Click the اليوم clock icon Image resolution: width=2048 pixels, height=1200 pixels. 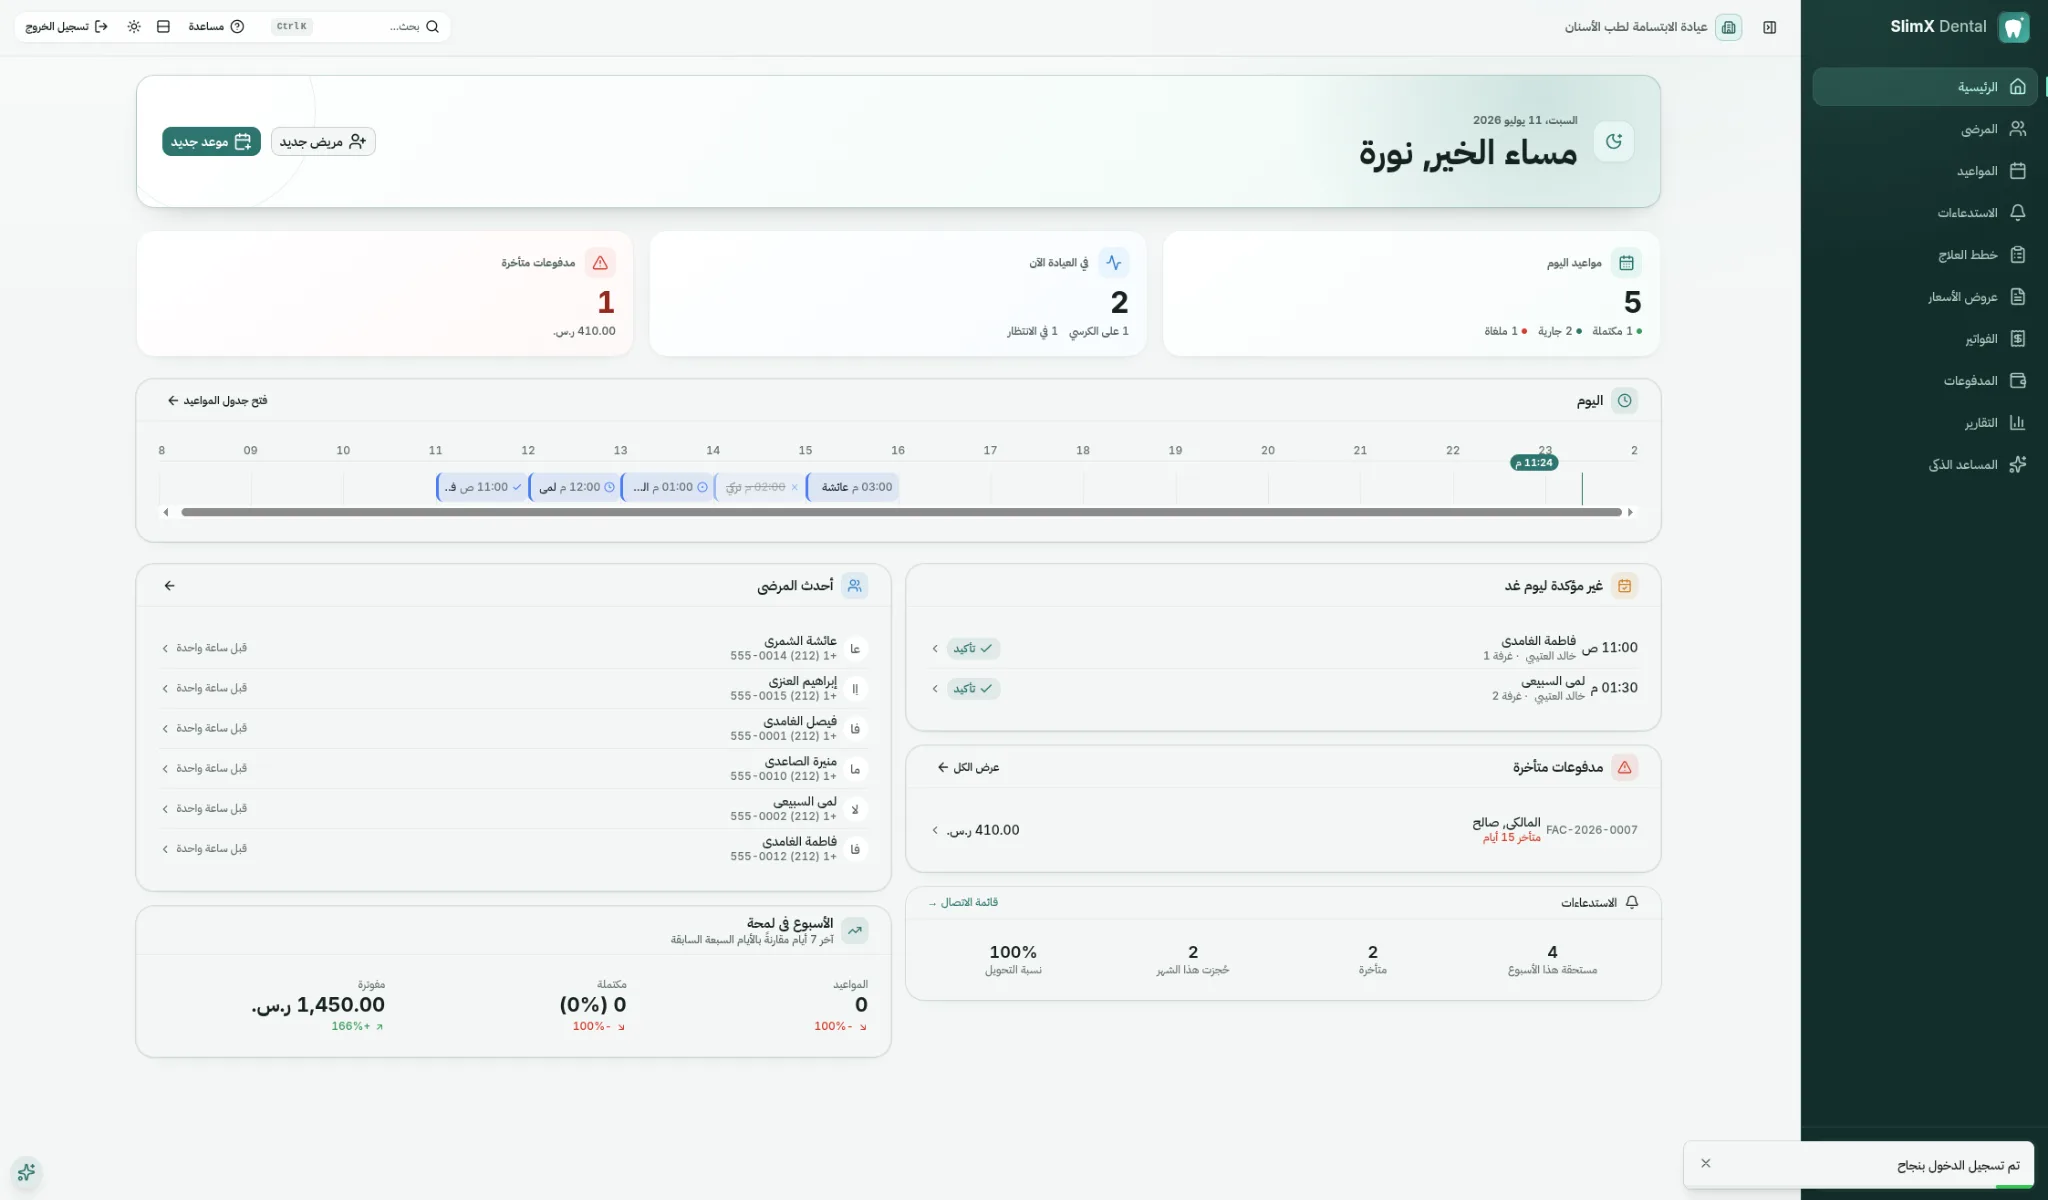1625,401
